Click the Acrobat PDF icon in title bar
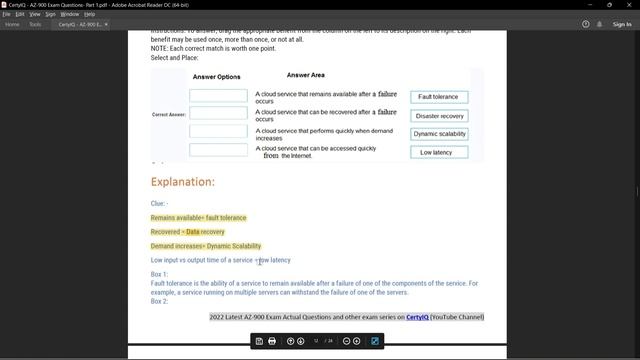 [4, 5]
